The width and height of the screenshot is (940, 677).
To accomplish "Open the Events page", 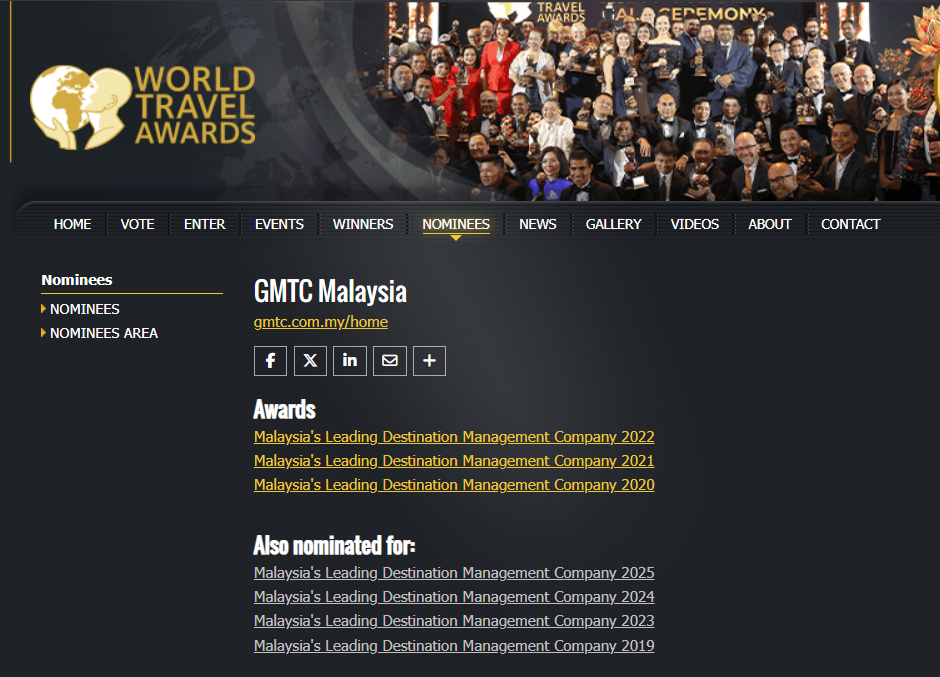I will [x=279, y=224].
